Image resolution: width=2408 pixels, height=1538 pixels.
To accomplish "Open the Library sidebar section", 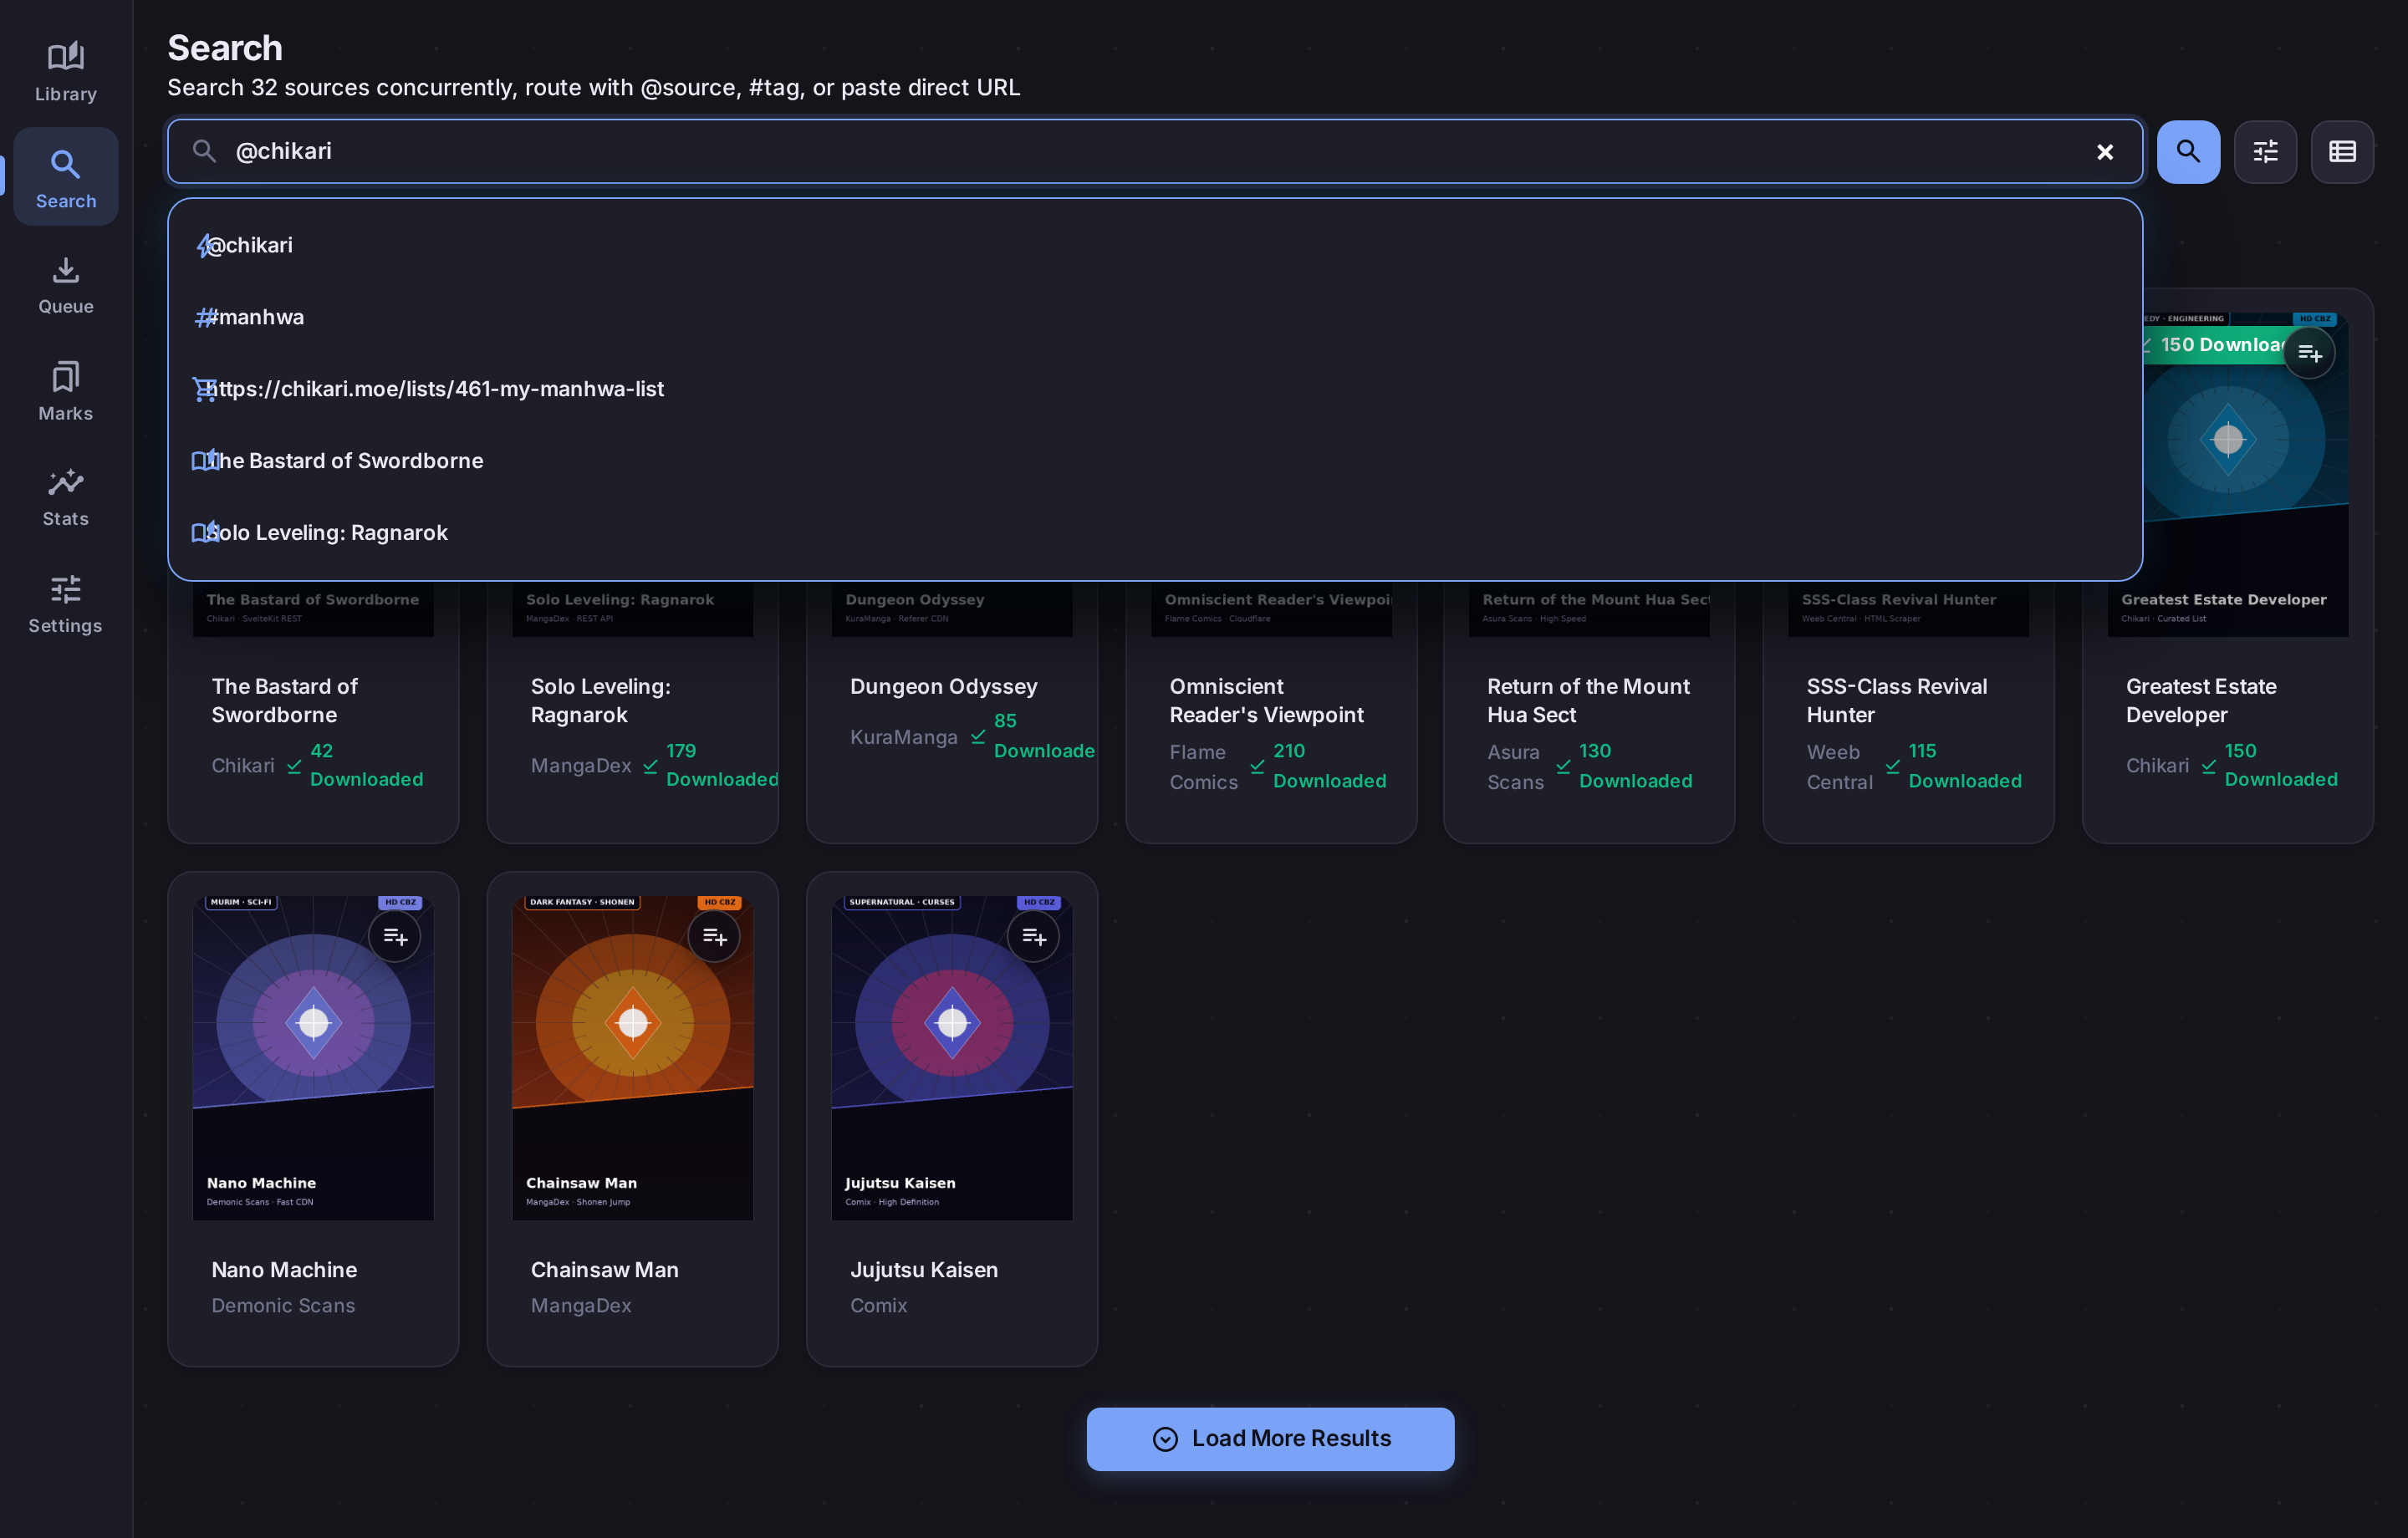I will pos(66,72).
